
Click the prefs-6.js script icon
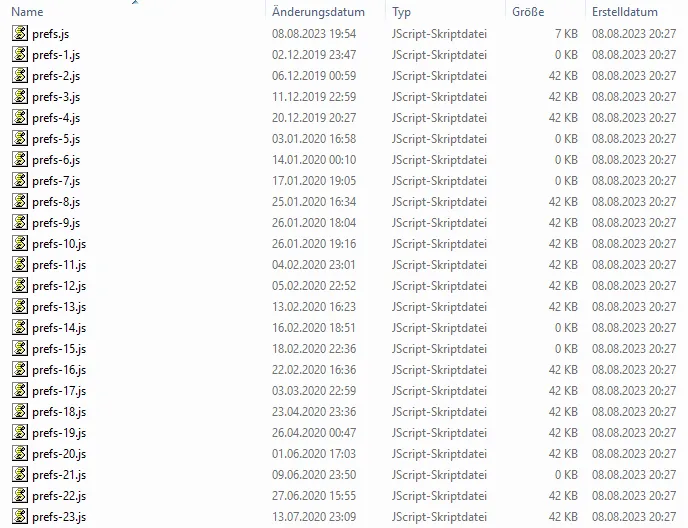[x=20, y=159]
